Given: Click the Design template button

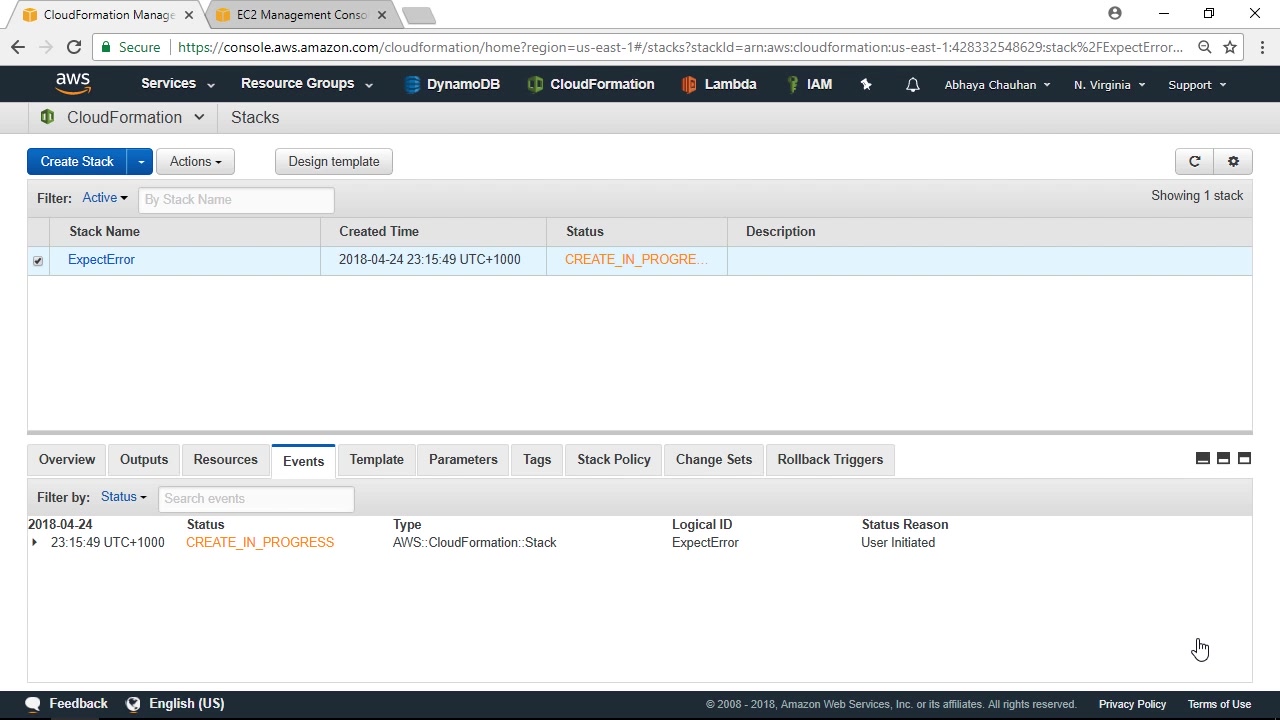Looking at the screenshot, I should [334, 161].
